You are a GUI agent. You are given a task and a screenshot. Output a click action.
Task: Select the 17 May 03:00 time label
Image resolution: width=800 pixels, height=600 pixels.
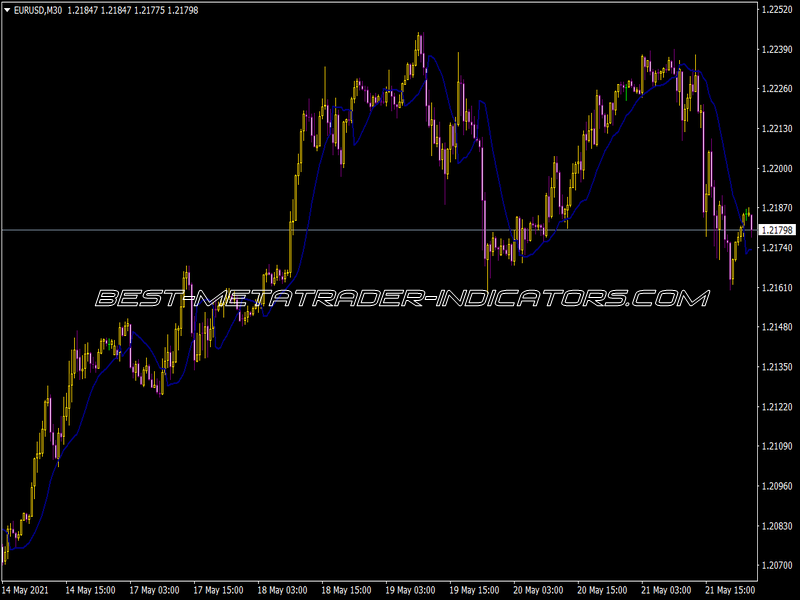pos(154,590)
